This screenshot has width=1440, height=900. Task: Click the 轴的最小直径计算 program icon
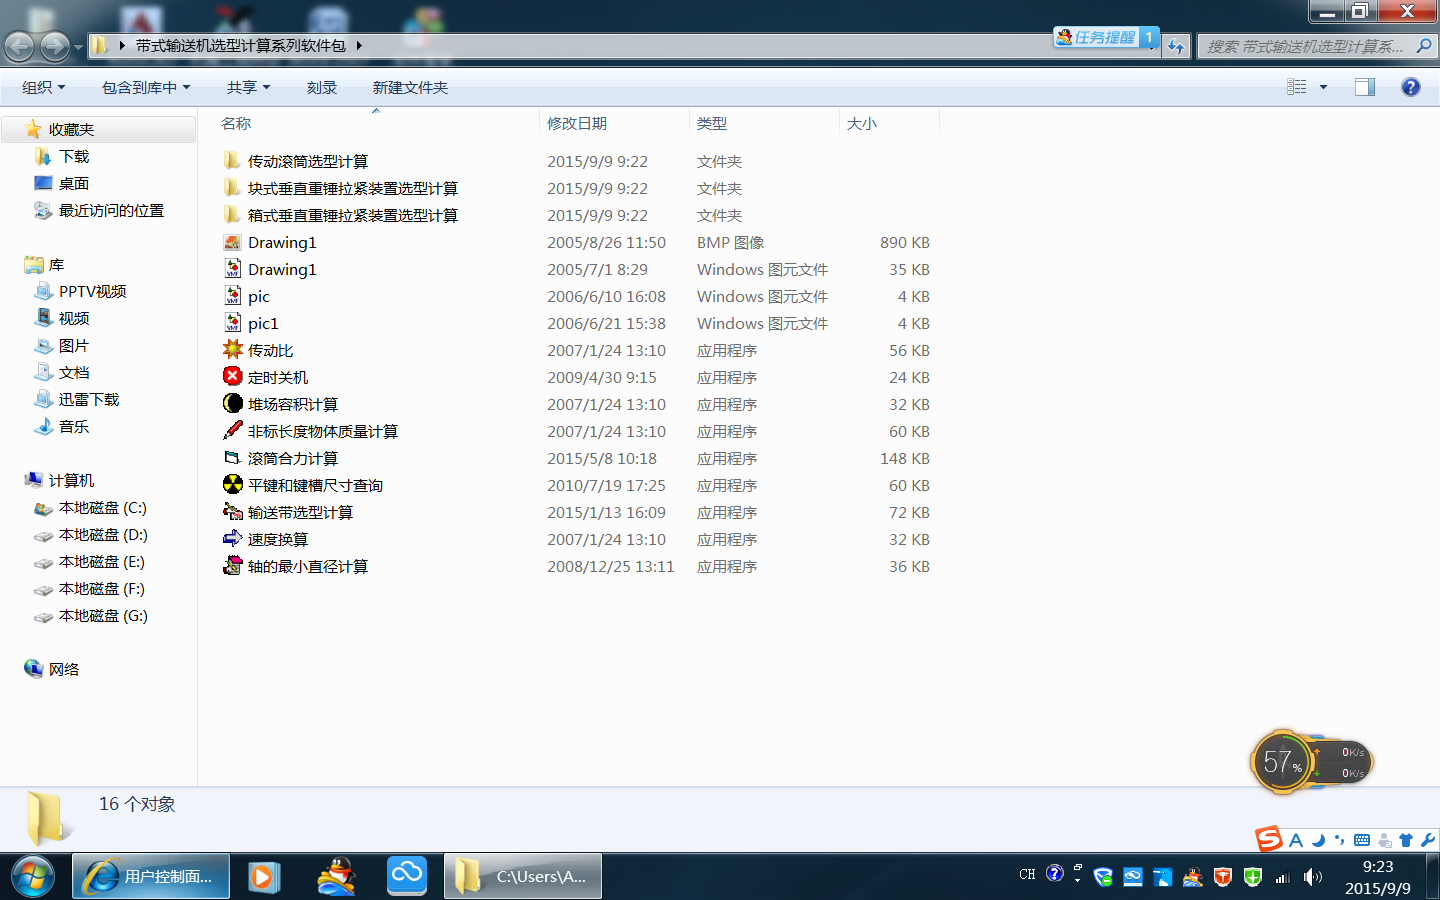(x=233, y=566)
